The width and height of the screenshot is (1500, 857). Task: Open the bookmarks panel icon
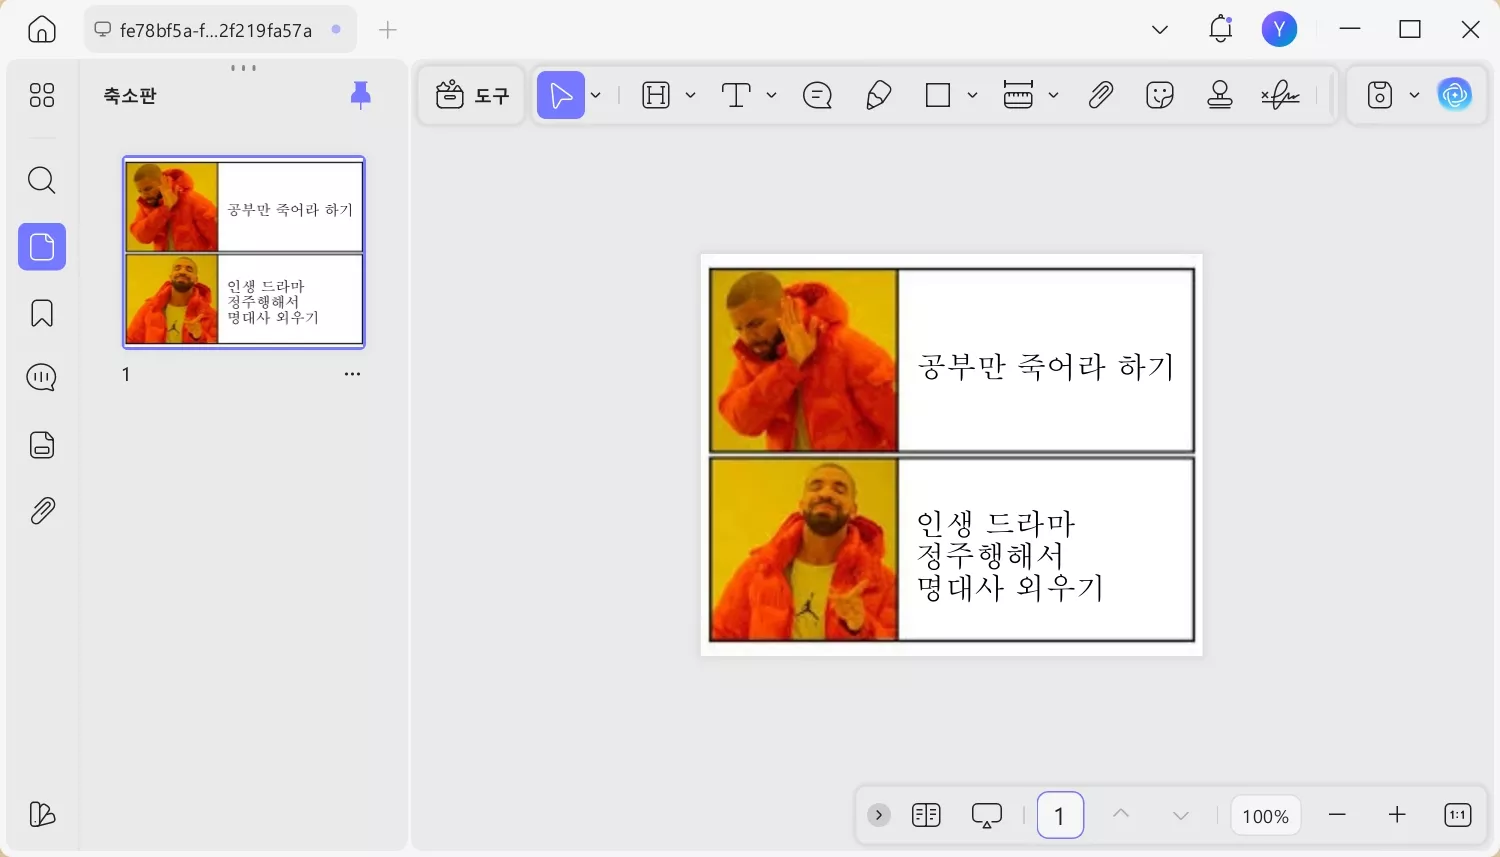tap(41, 312)
